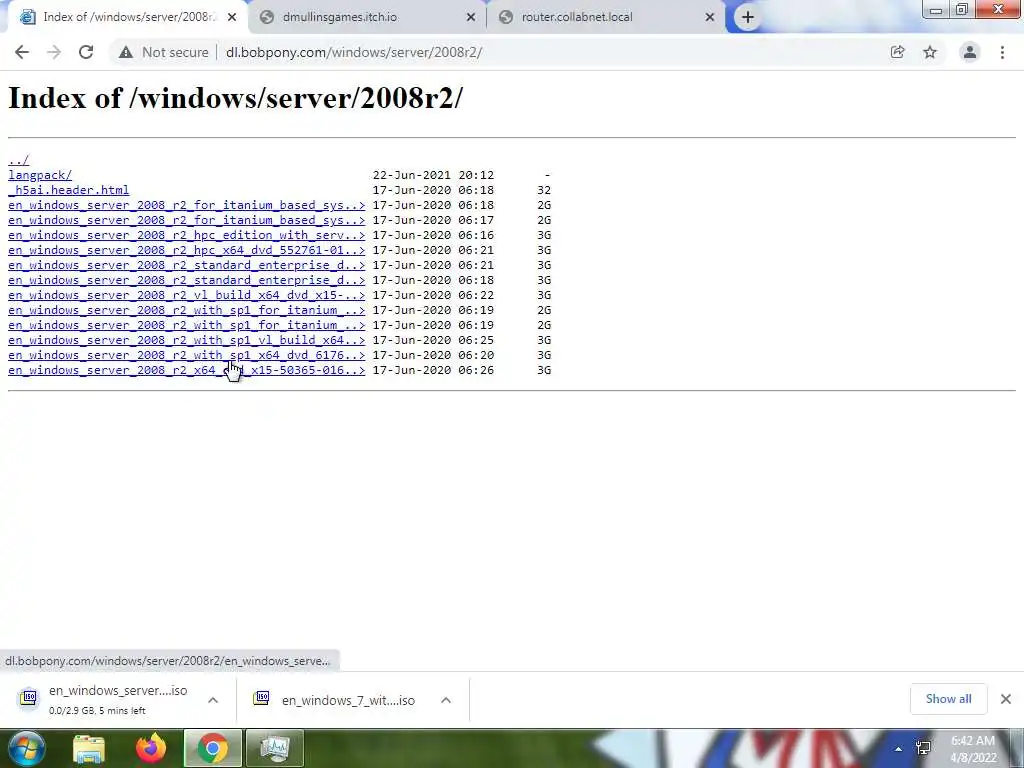Go back to the previous page
This screenshot has width=1024, height=768.
(x=22, y=52)
